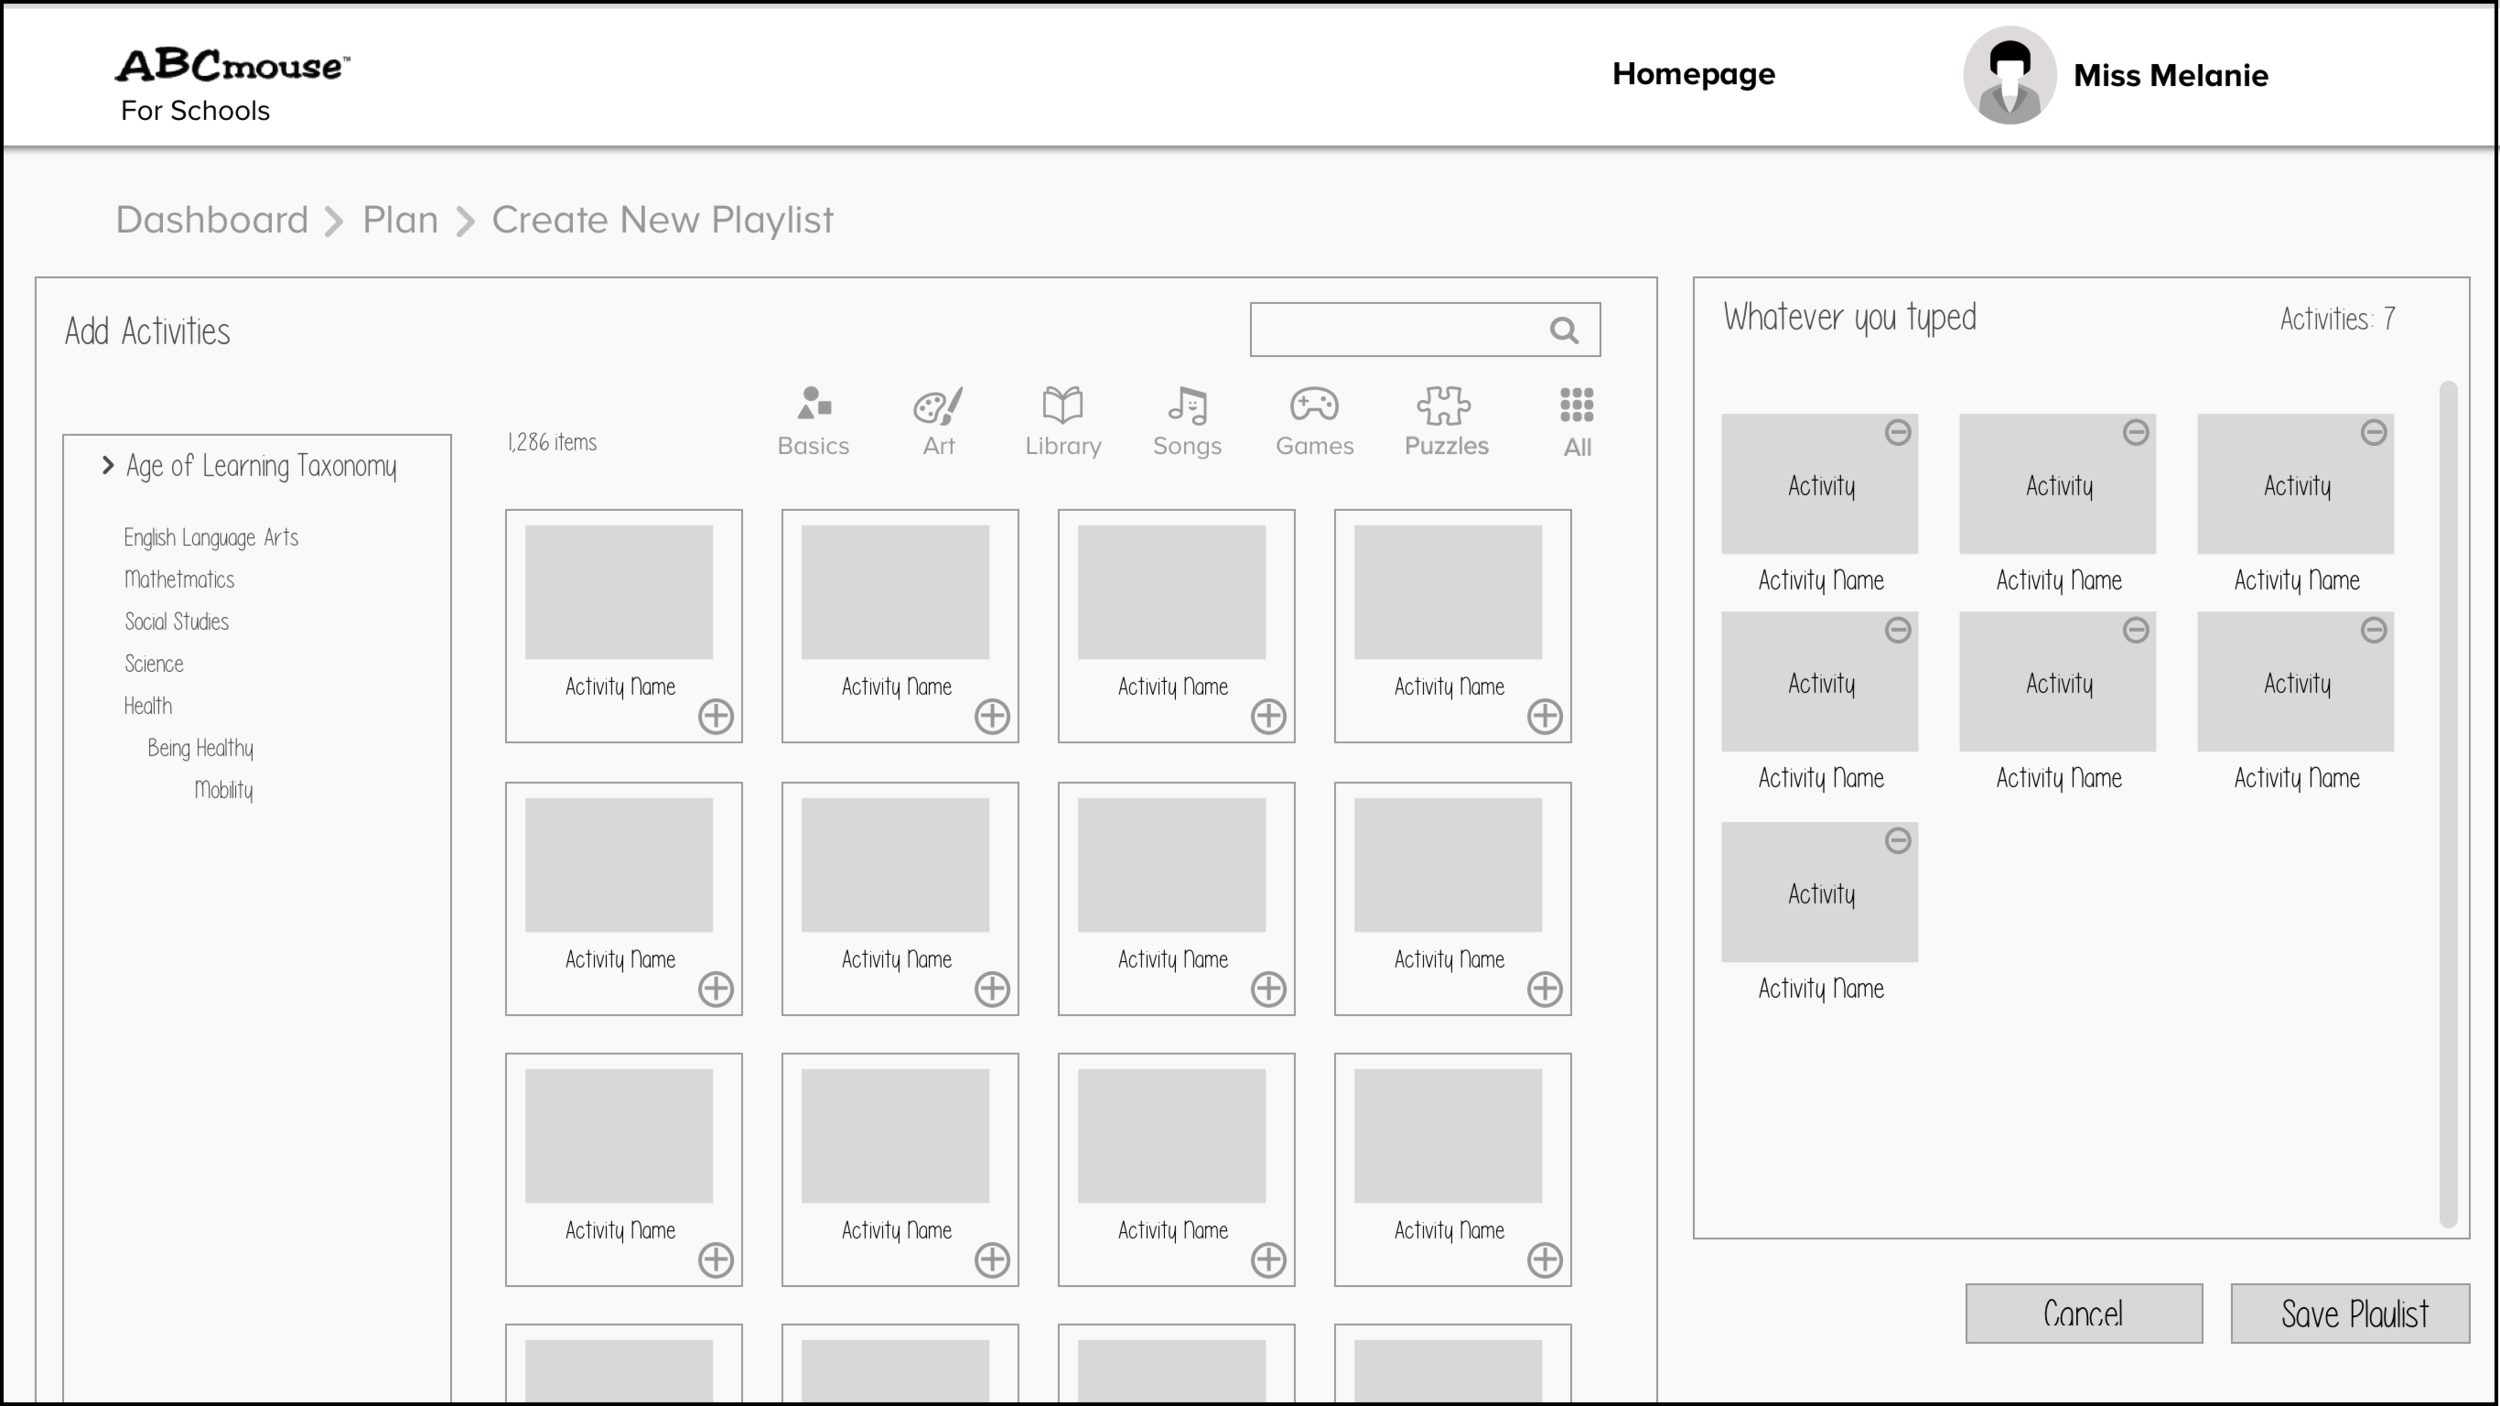Image resolution: width=2500 pixels, height=1406 pixels.
Task: Select Health in taxonomy list
Action: coord(147,706)
